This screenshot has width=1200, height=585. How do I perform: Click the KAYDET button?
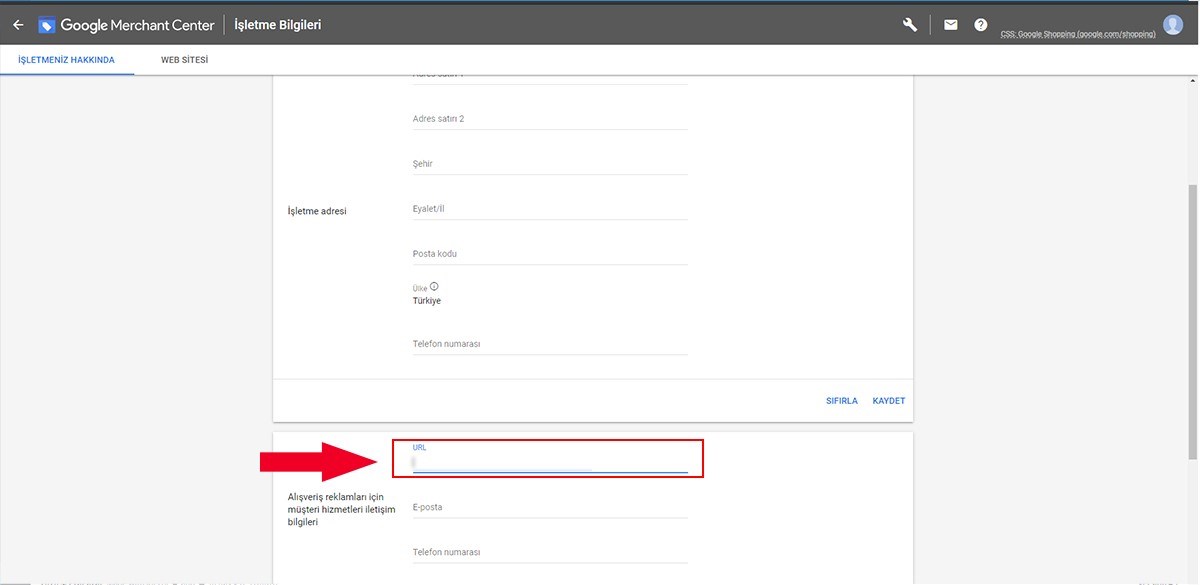[889, 401]
